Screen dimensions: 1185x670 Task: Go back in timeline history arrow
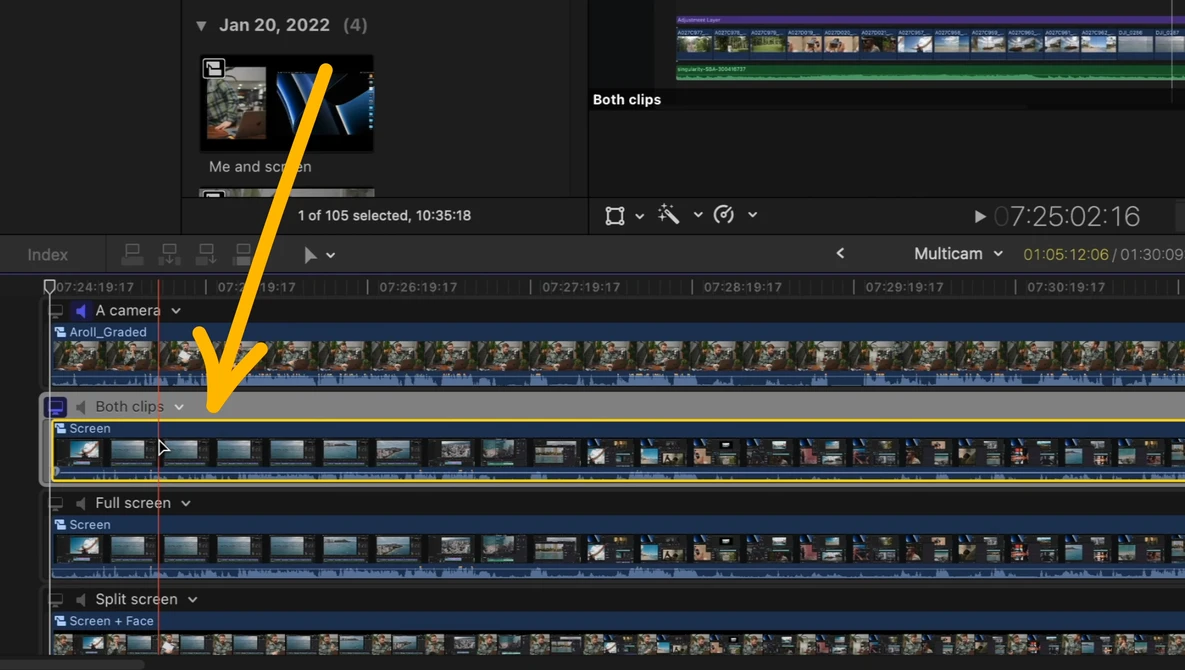pos(840,253)
